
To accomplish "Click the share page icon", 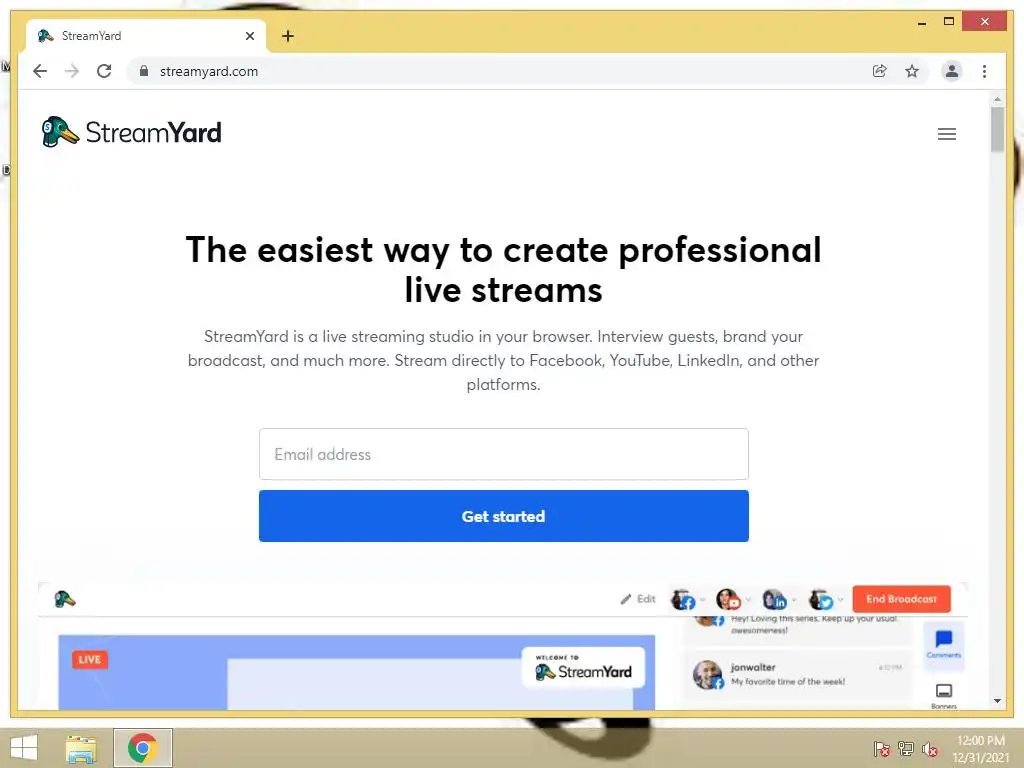I will pos(880,71).
